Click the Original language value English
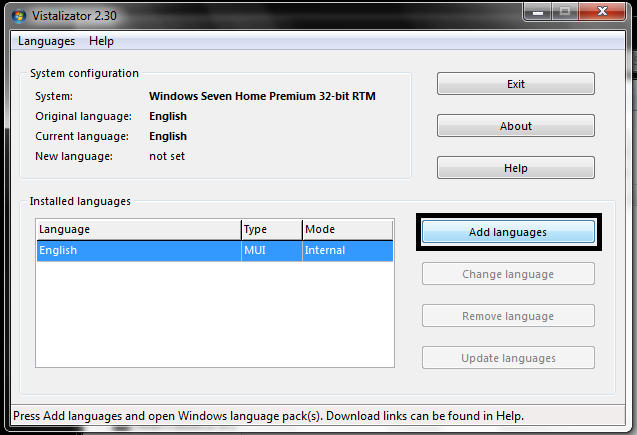The image size is (637, 435). [x=168, y=117]
